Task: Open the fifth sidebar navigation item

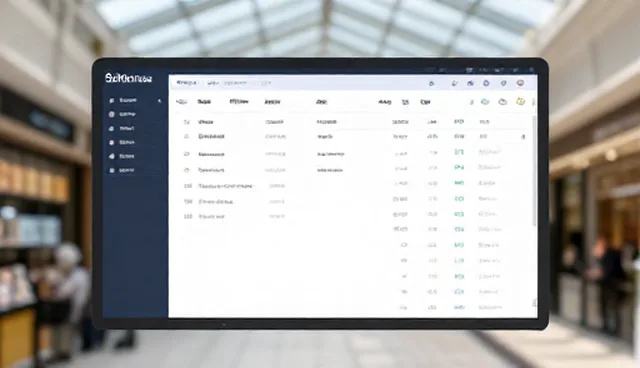Action: click(122, 156)
